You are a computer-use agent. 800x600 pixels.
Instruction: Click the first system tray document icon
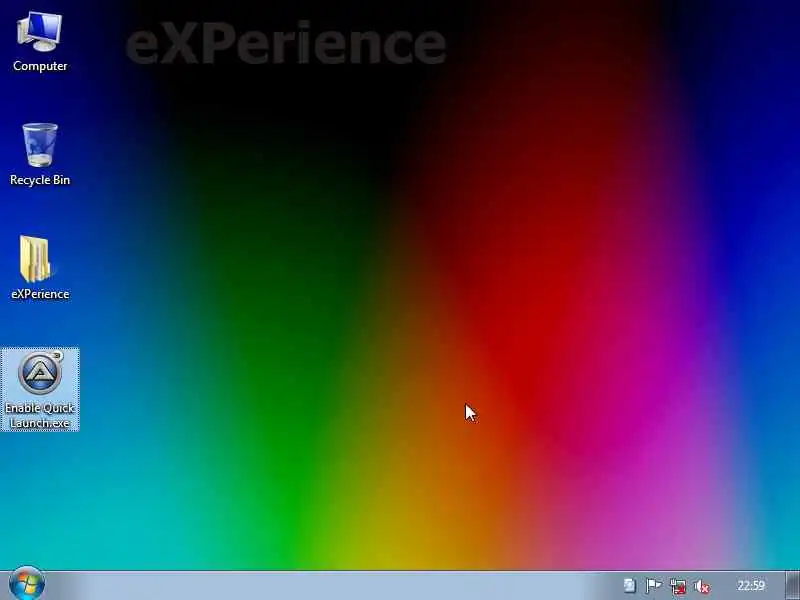[x=630, y=586]
